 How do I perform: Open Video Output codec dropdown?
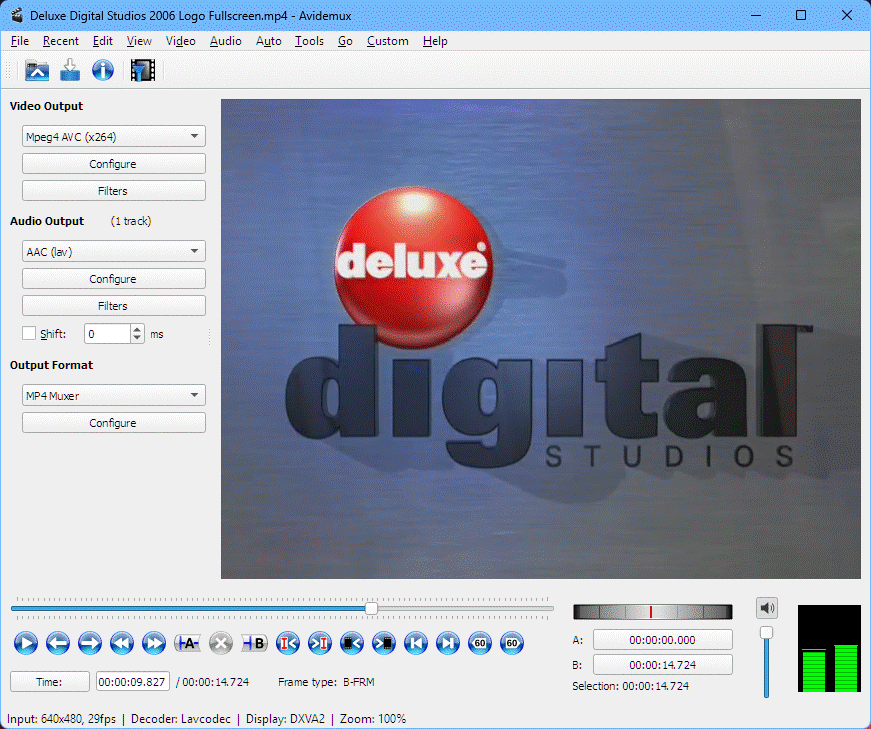click(113, 136)
